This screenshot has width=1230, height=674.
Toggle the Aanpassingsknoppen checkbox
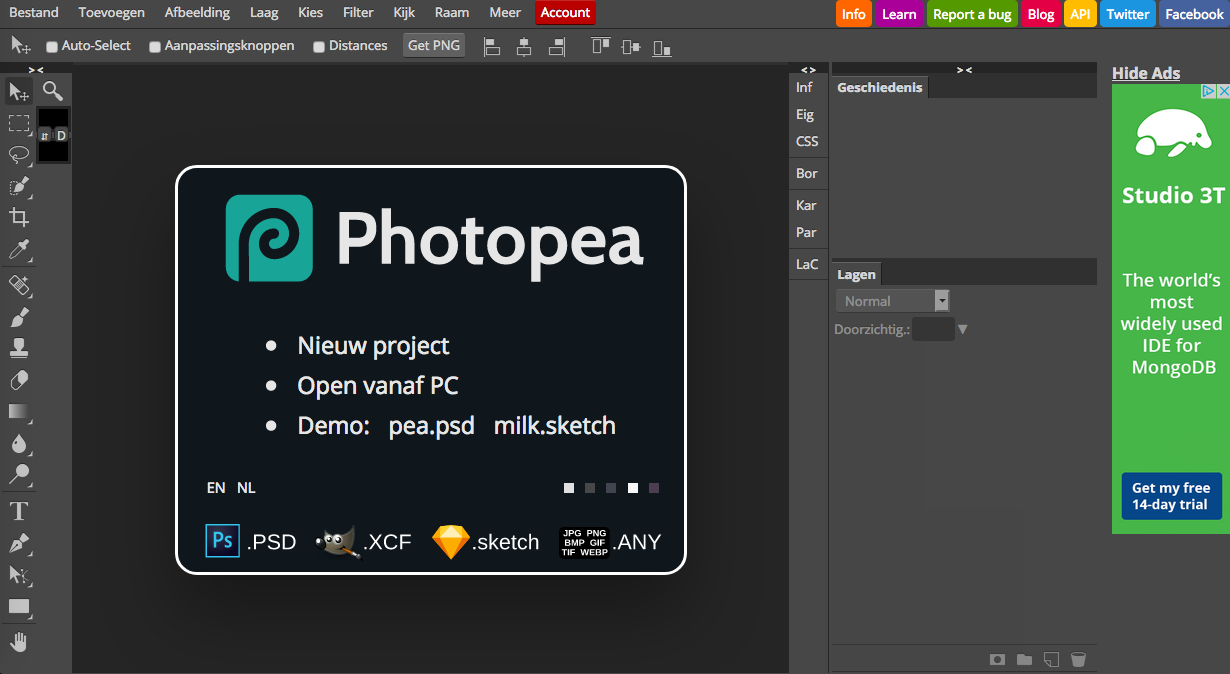click(155, 46)
